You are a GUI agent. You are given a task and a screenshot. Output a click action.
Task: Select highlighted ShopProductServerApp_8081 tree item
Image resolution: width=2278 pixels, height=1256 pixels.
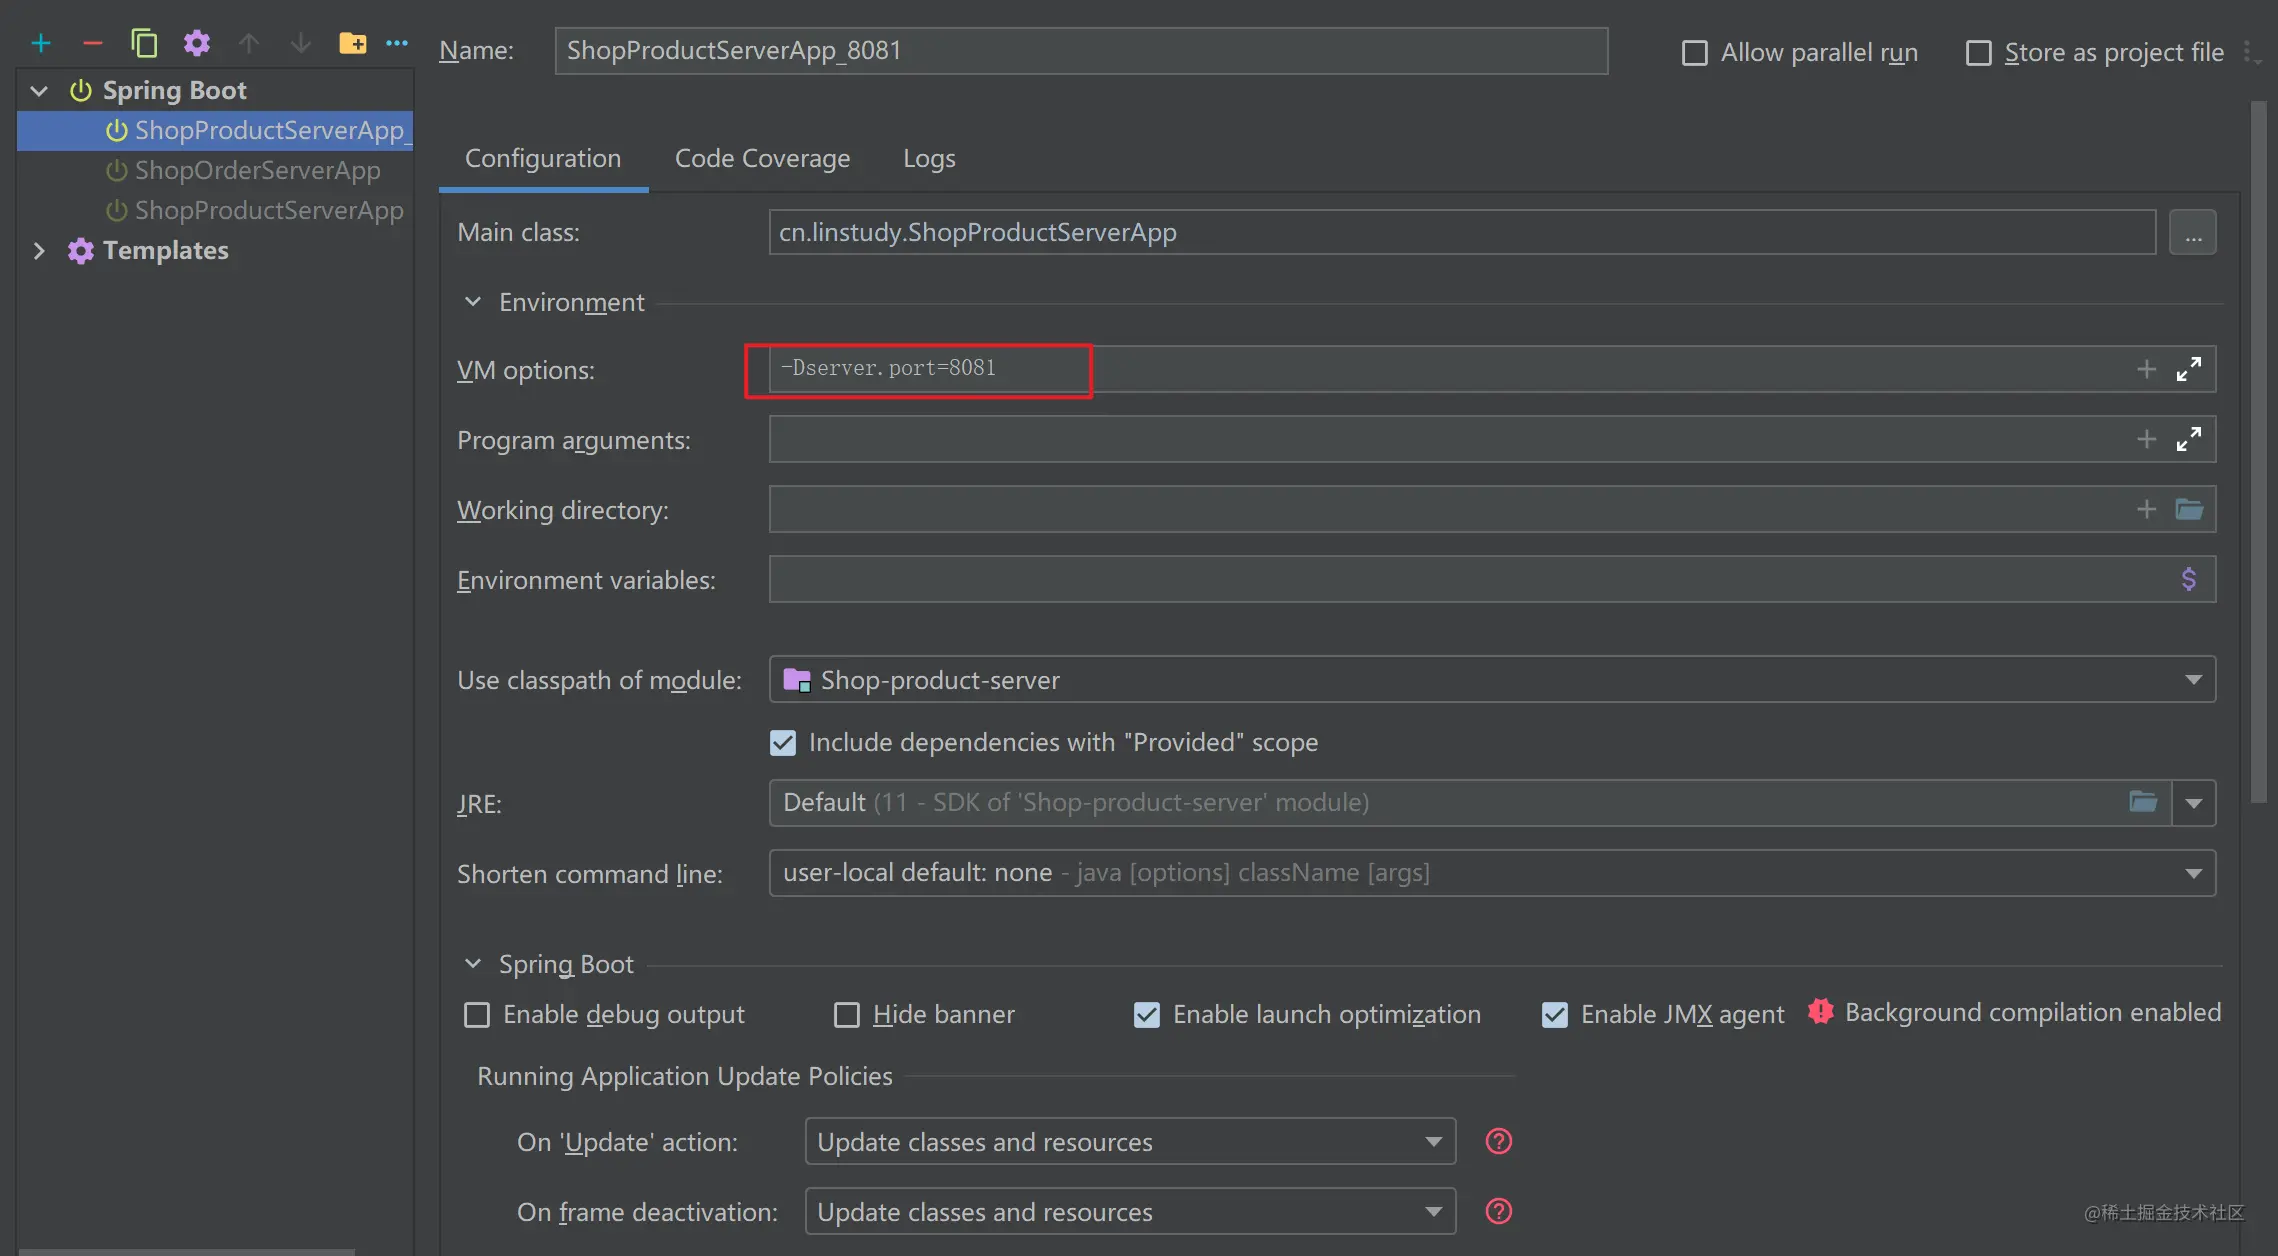coord(216,130)
